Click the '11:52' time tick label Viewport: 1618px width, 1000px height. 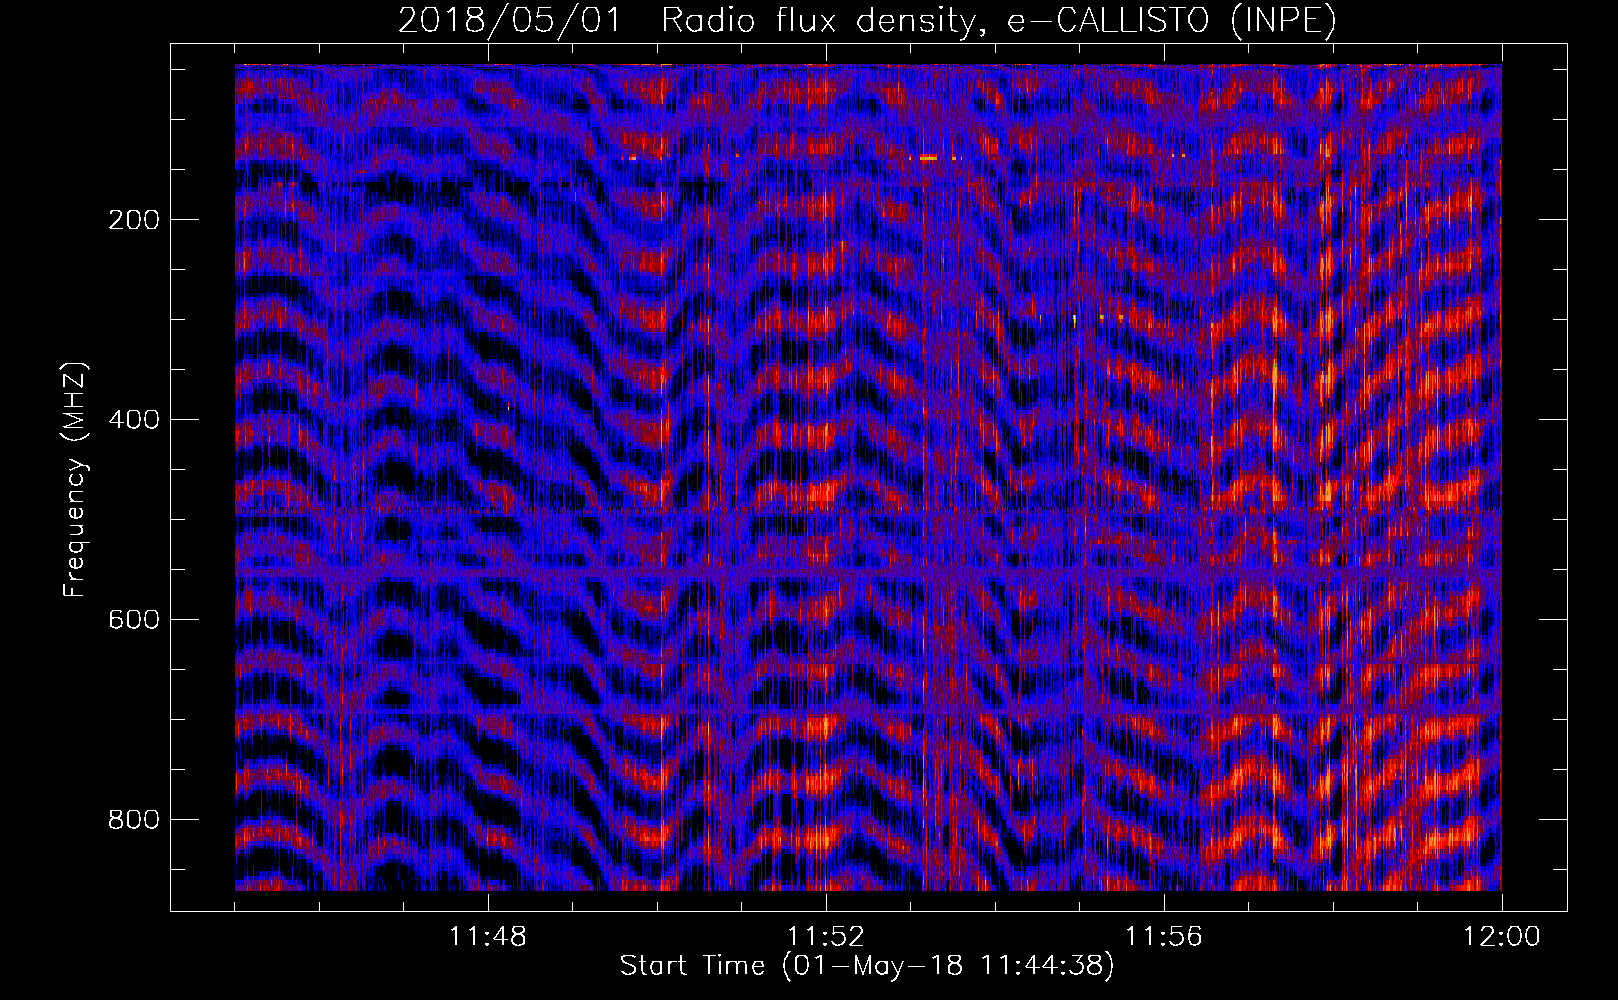point(826,937)
